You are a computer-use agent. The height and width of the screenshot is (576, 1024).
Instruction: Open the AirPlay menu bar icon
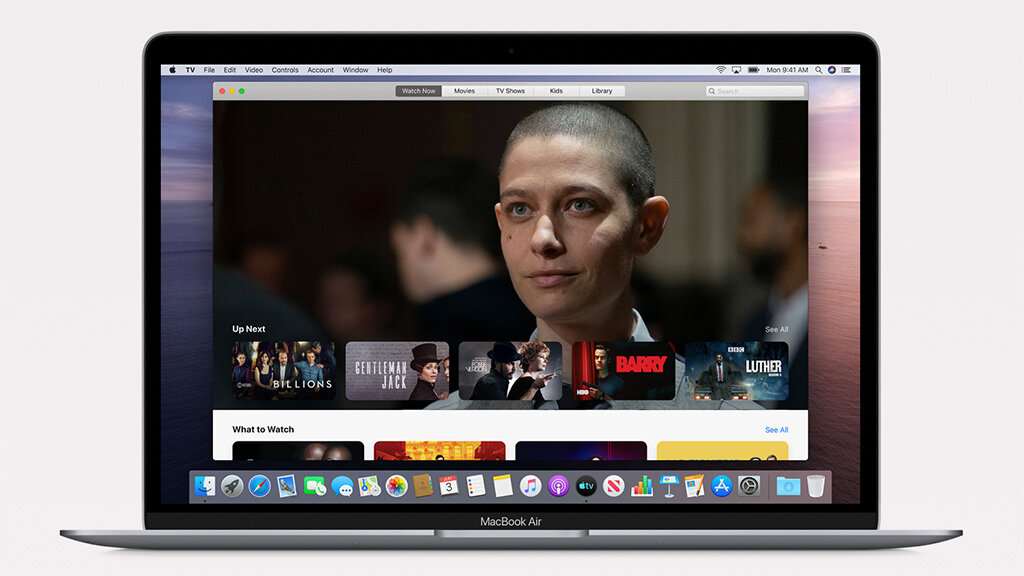tap(736, 70)
